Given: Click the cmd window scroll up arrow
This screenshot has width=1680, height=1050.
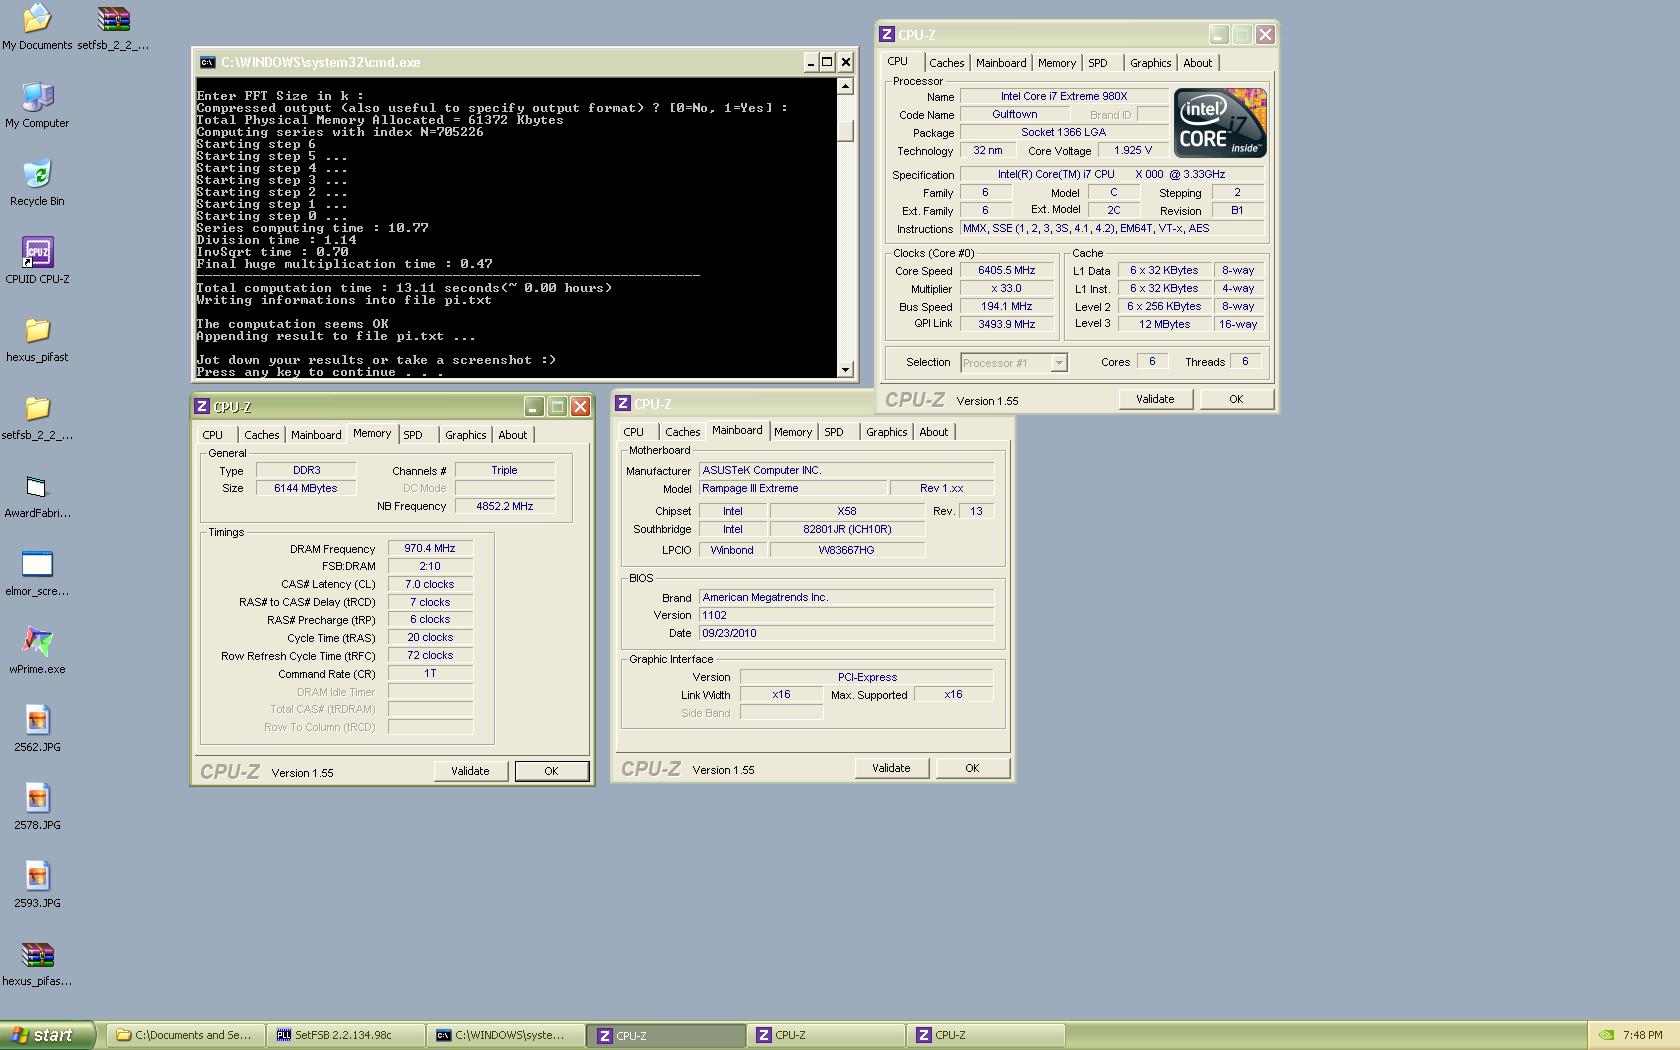Looking at the screenshot, I should click(x=845, y=86).
